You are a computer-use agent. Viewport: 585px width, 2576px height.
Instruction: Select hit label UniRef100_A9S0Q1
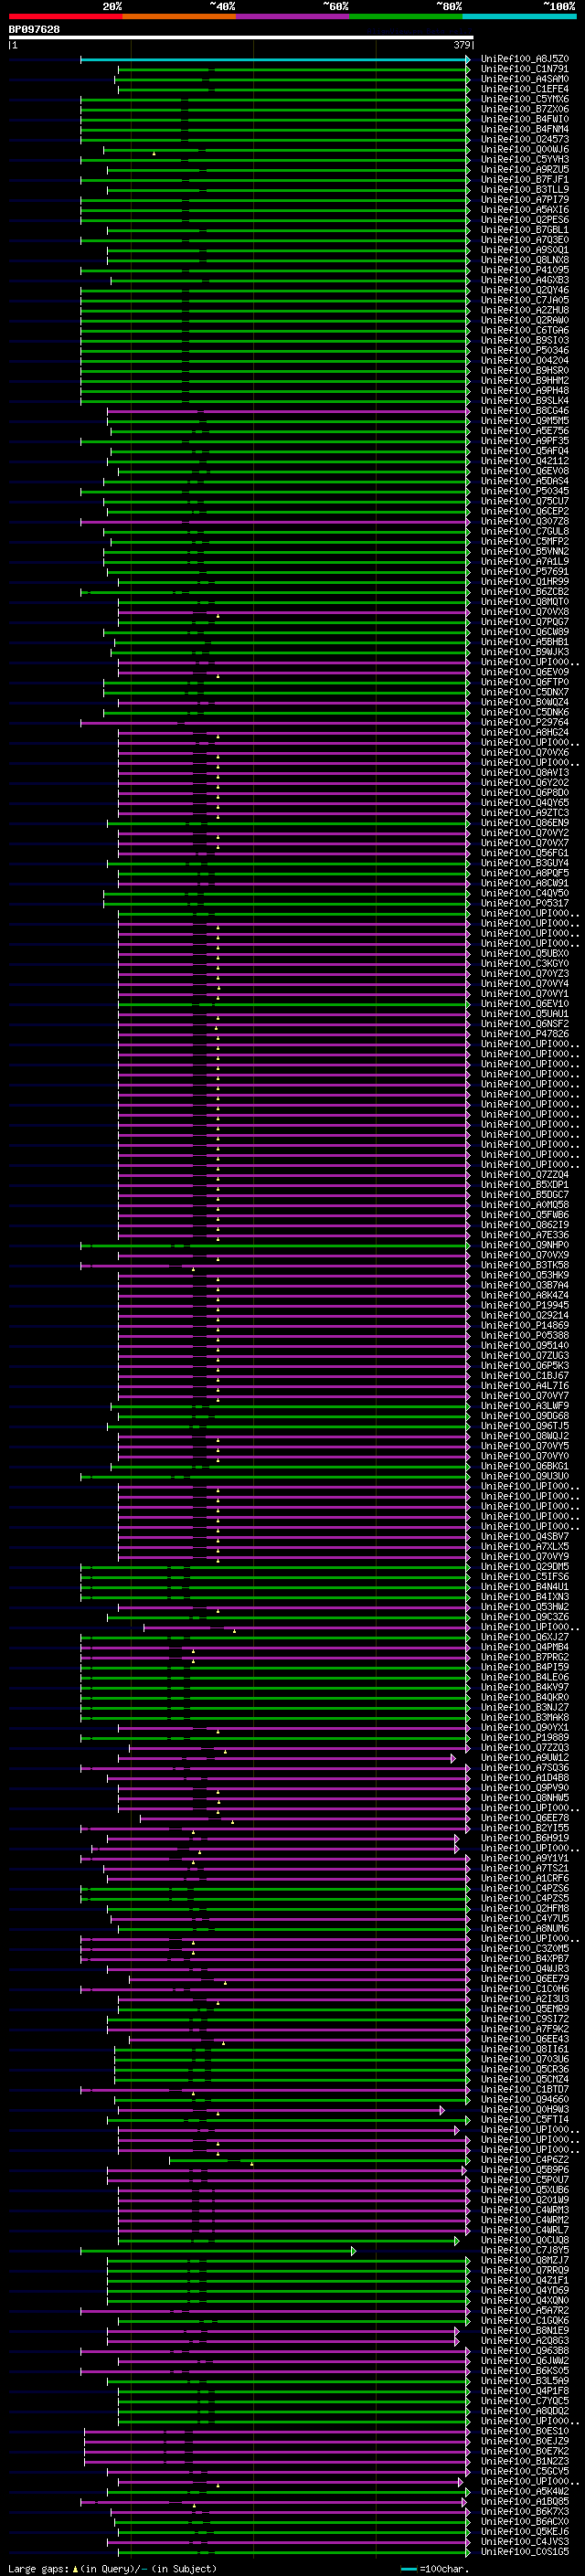point(524,250)
